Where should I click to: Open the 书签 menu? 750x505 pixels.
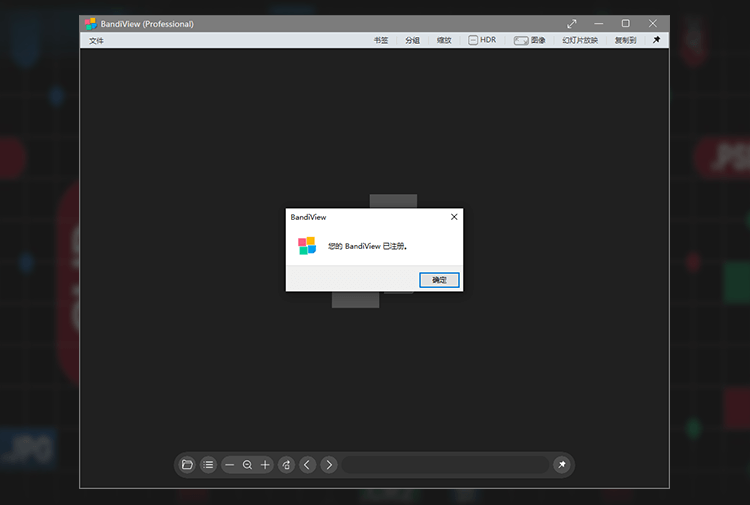pos(381,40)
